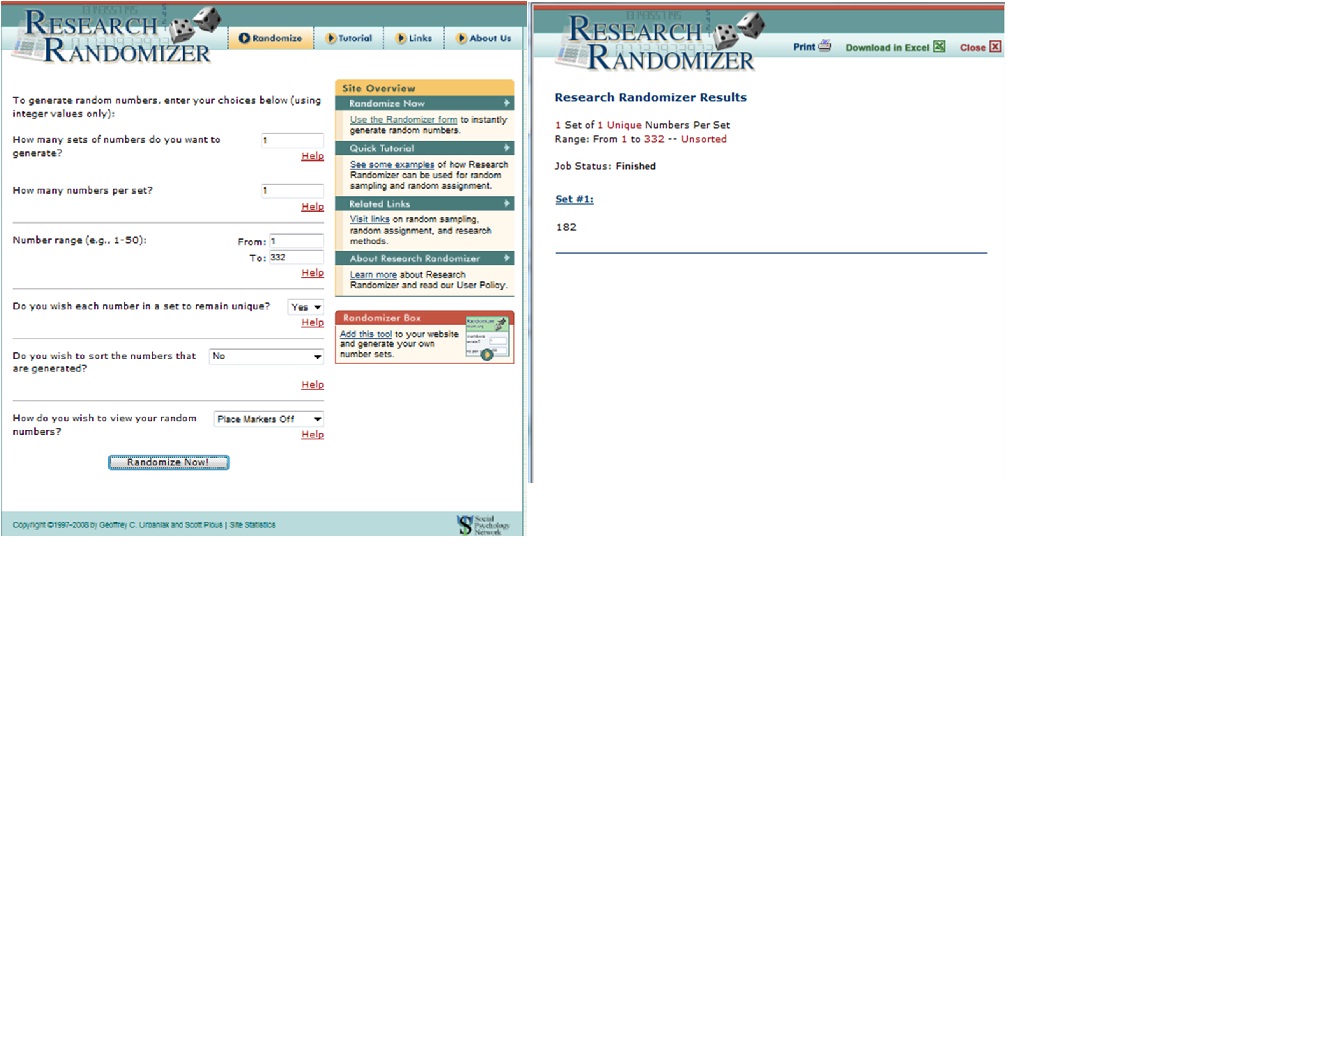1332x1062 pixels.
Task: Click the Social Psychology Network logo
Action: click(483, 525)
